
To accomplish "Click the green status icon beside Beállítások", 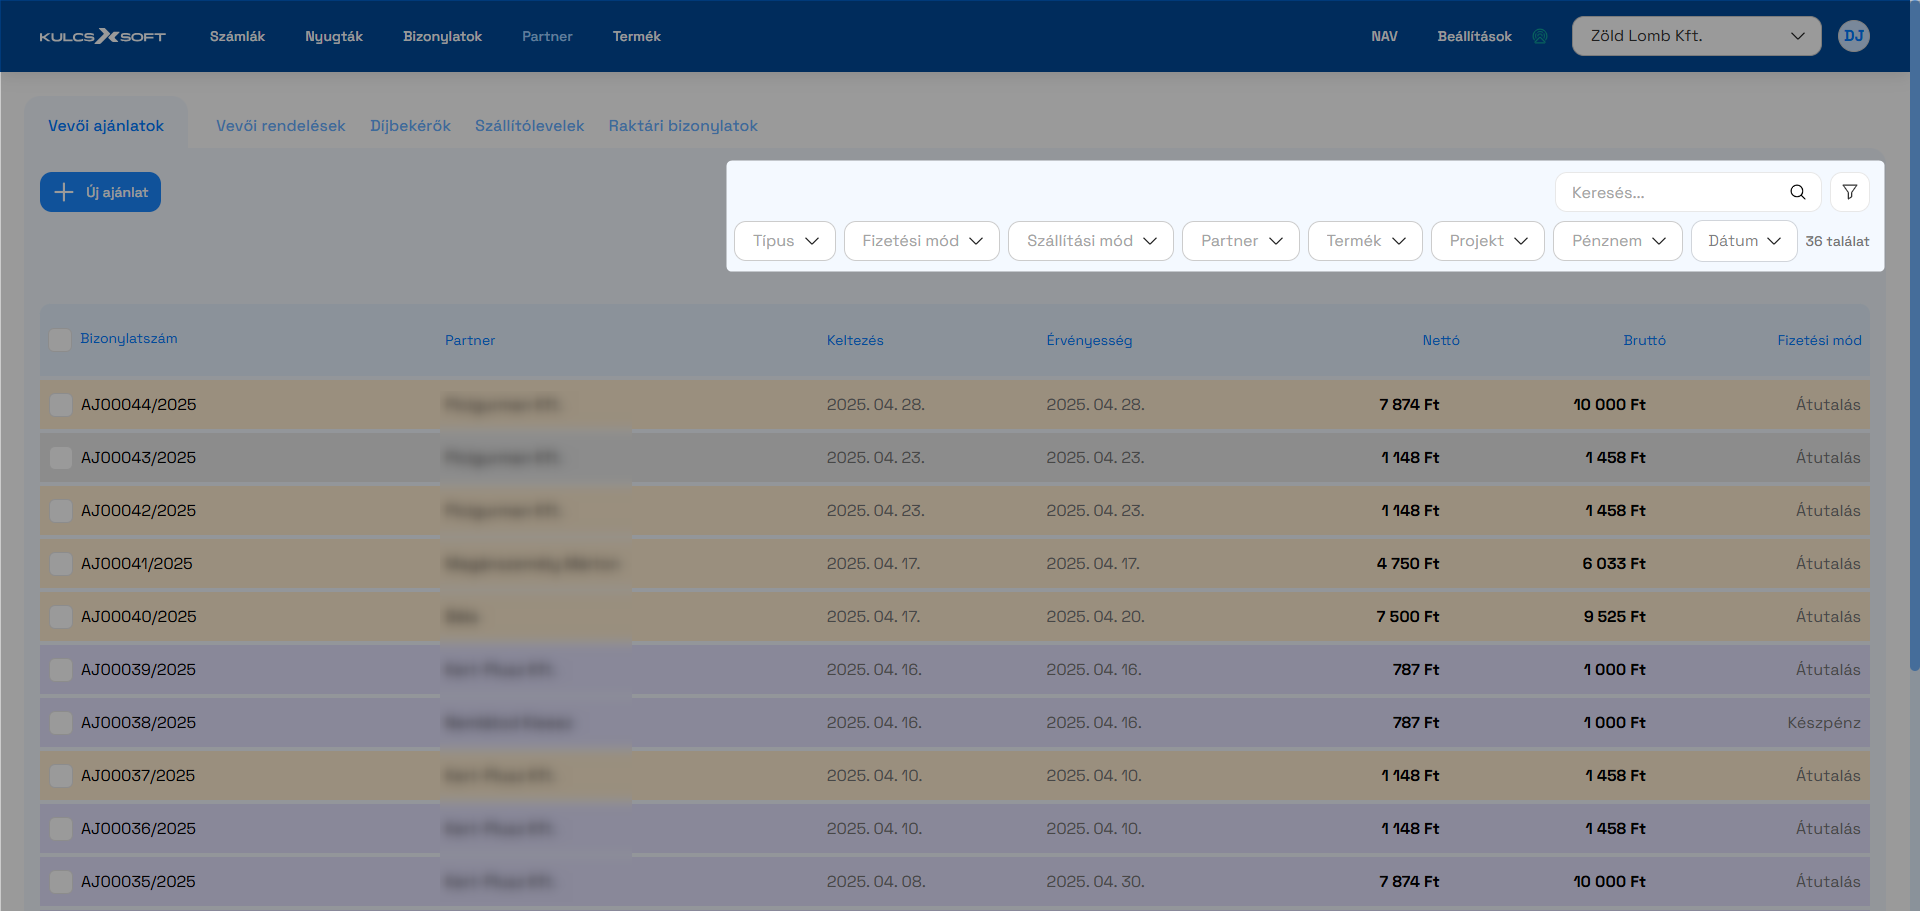I will point(1540,36).
